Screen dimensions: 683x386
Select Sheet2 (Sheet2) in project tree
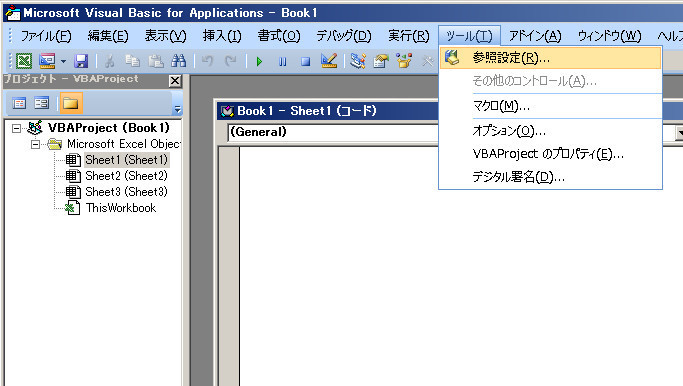126,176
